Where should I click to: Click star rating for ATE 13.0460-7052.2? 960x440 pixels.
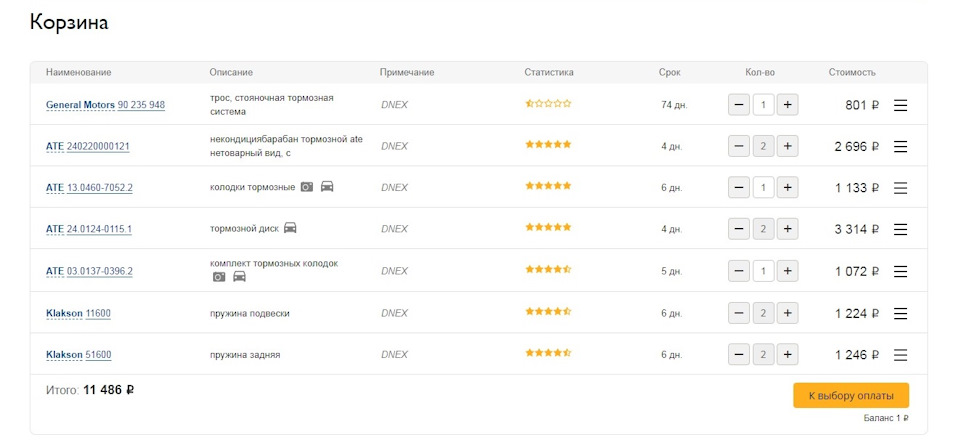click(548, 186)
